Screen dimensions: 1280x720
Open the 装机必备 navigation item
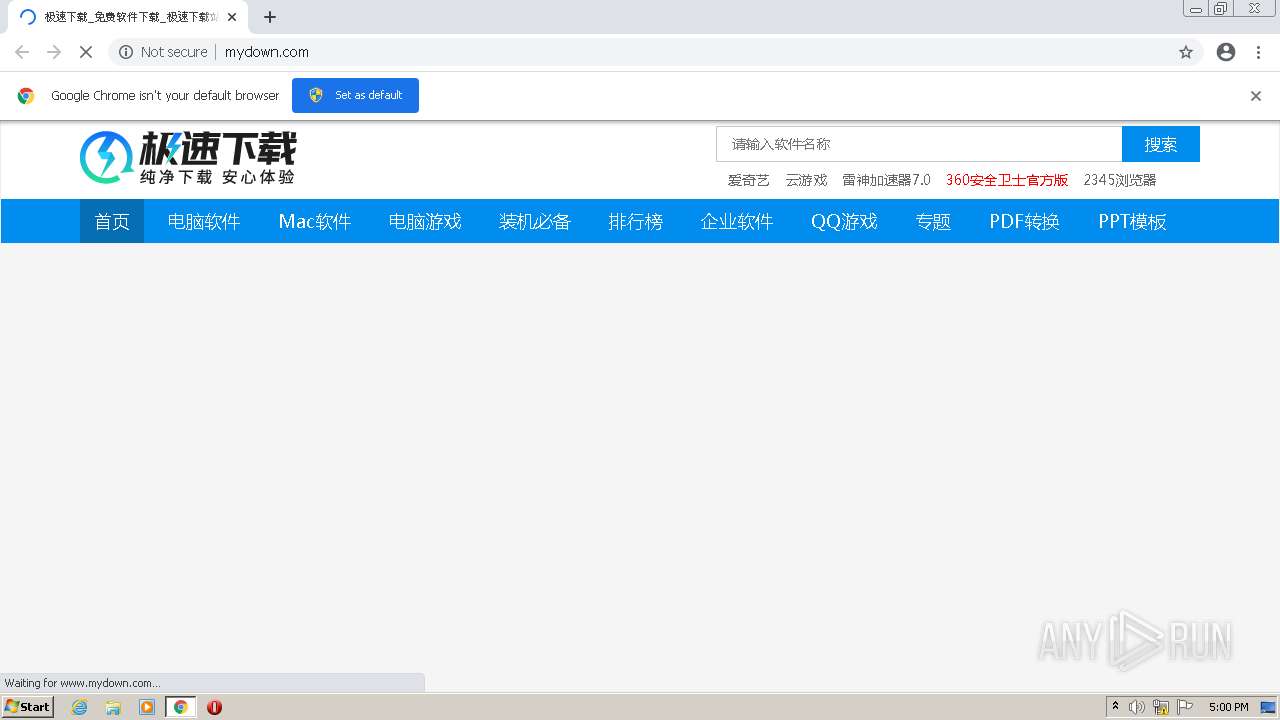(x=535, y=221)
